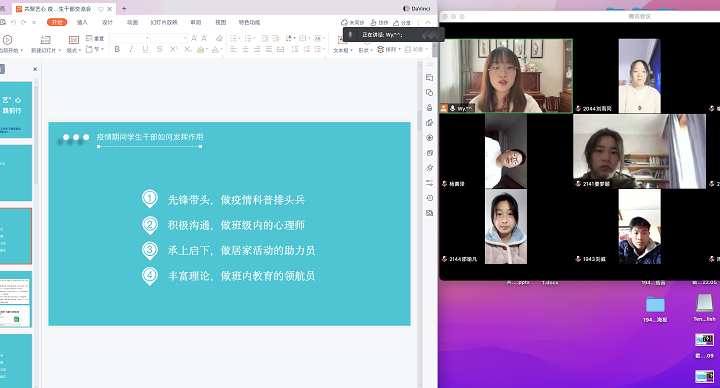720x388 pixels.
Task: Click the play slideshow from current icon
Action: click(7, 39)
